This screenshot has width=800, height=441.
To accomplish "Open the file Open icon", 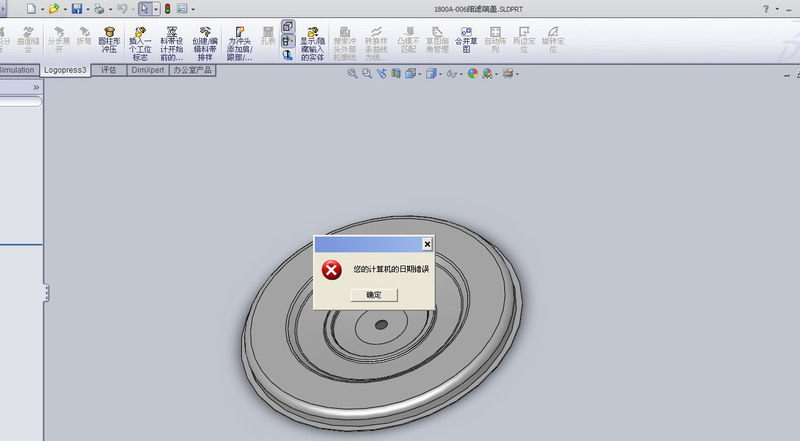I will (54, 9).
